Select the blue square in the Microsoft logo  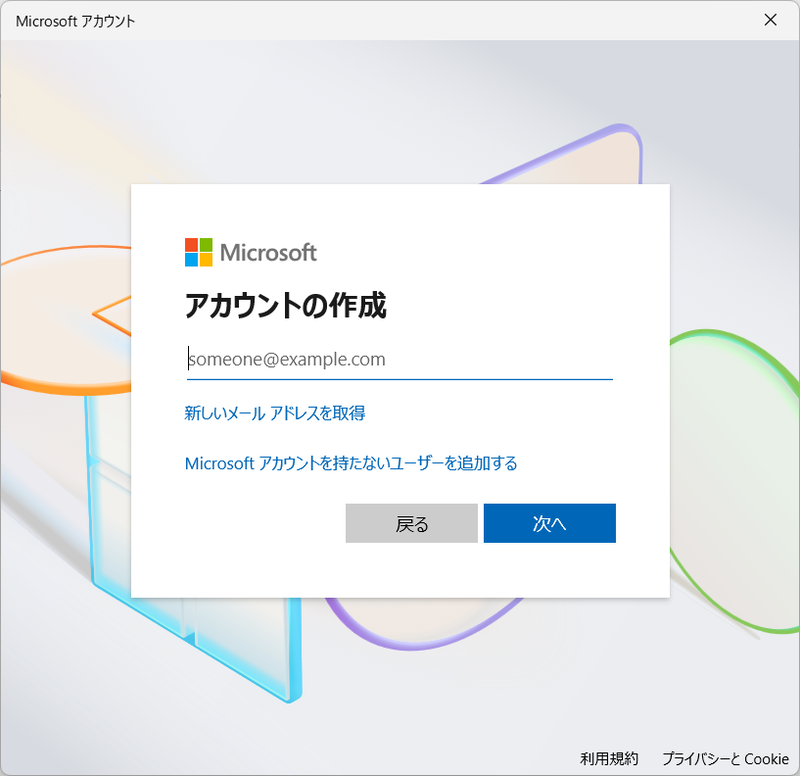pos(190,261)
